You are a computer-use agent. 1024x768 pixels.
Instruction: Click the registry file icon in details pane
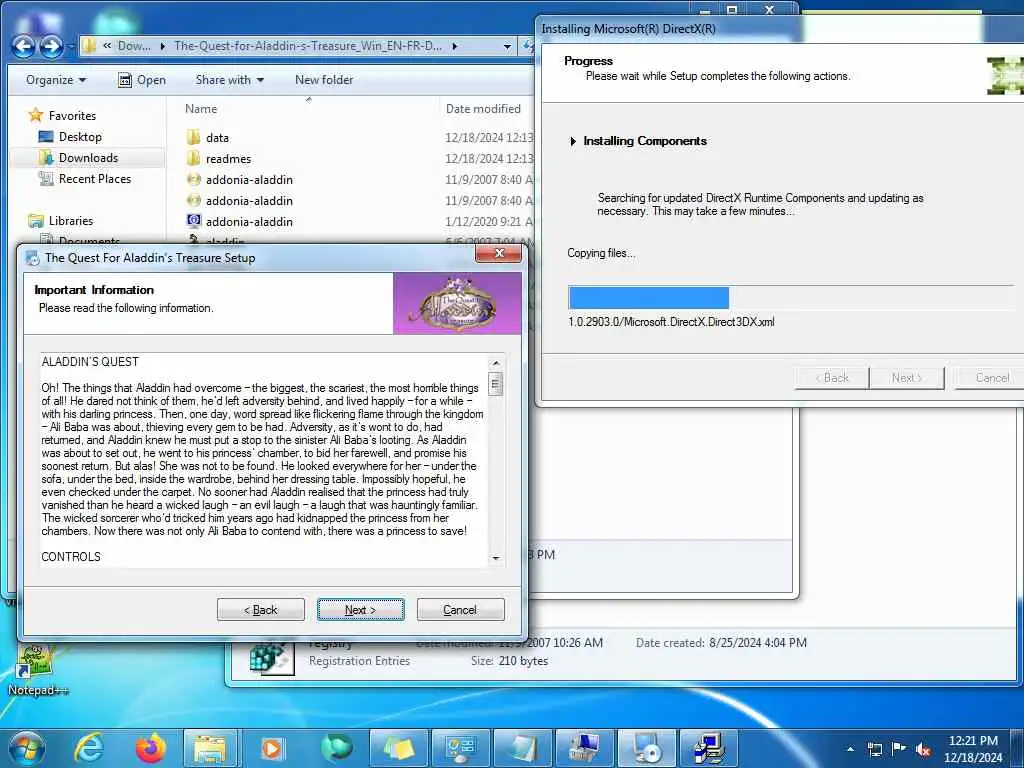click(271, 657)
